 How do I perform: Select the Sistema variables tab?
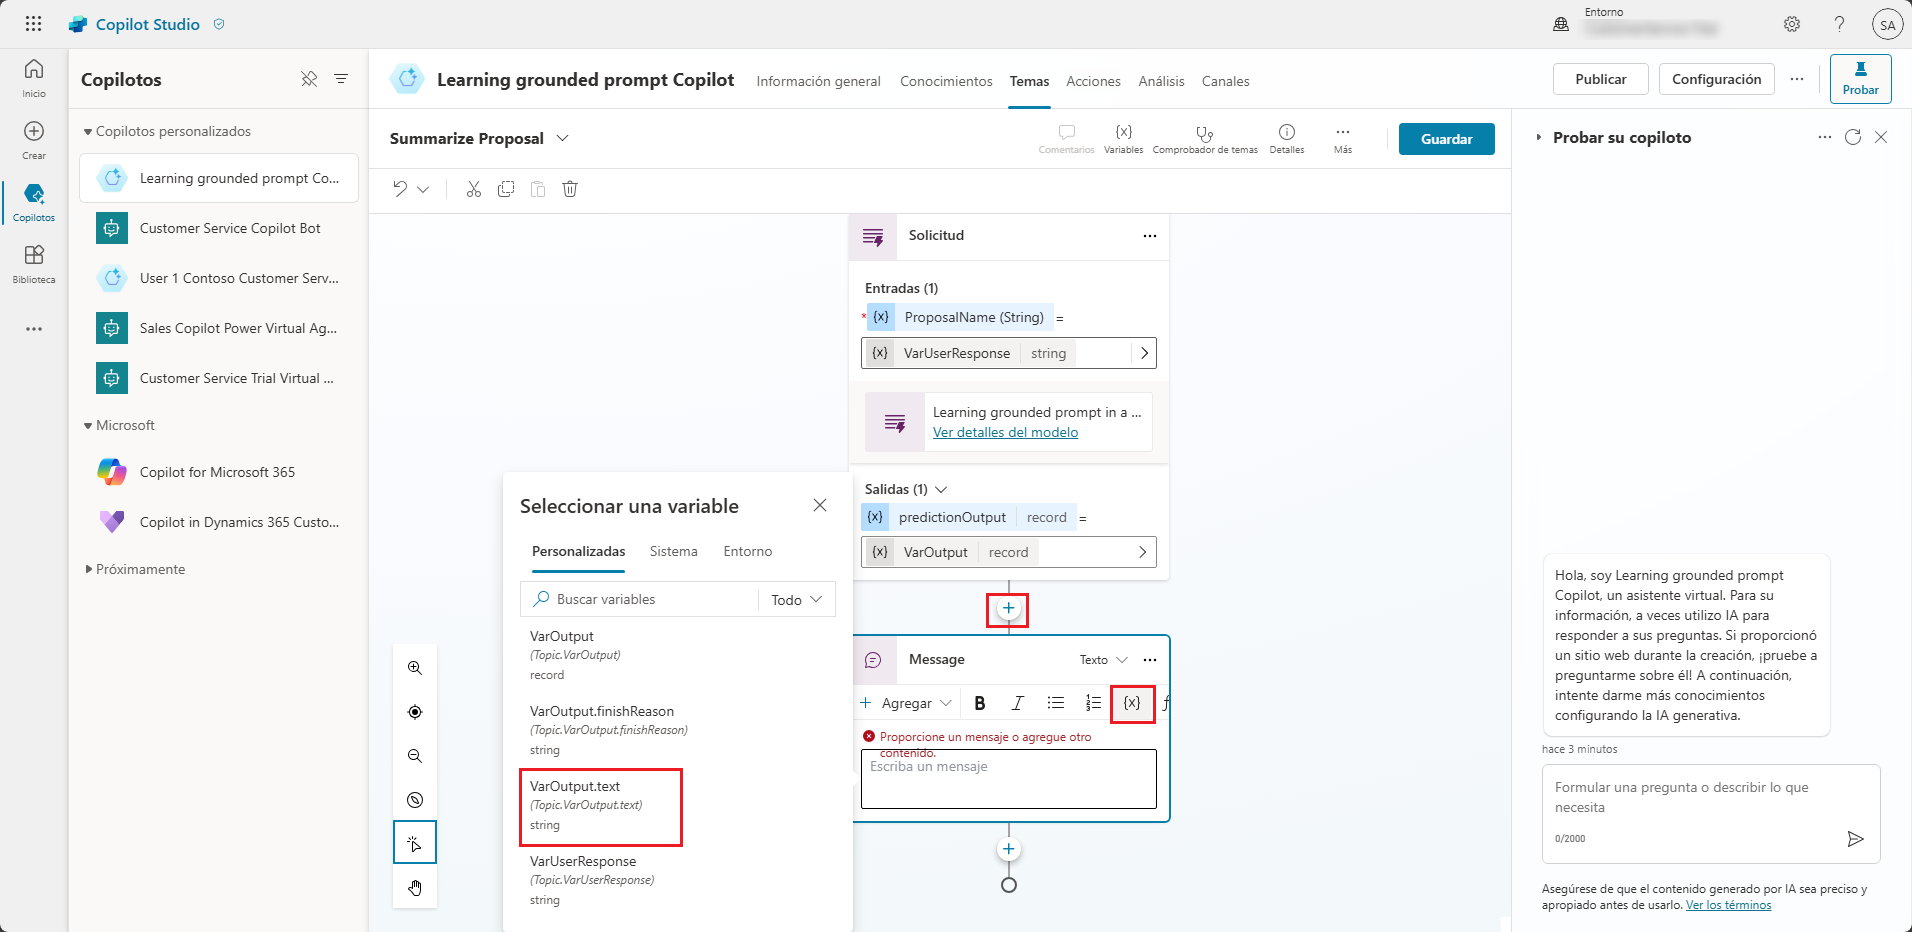point(673,551)
